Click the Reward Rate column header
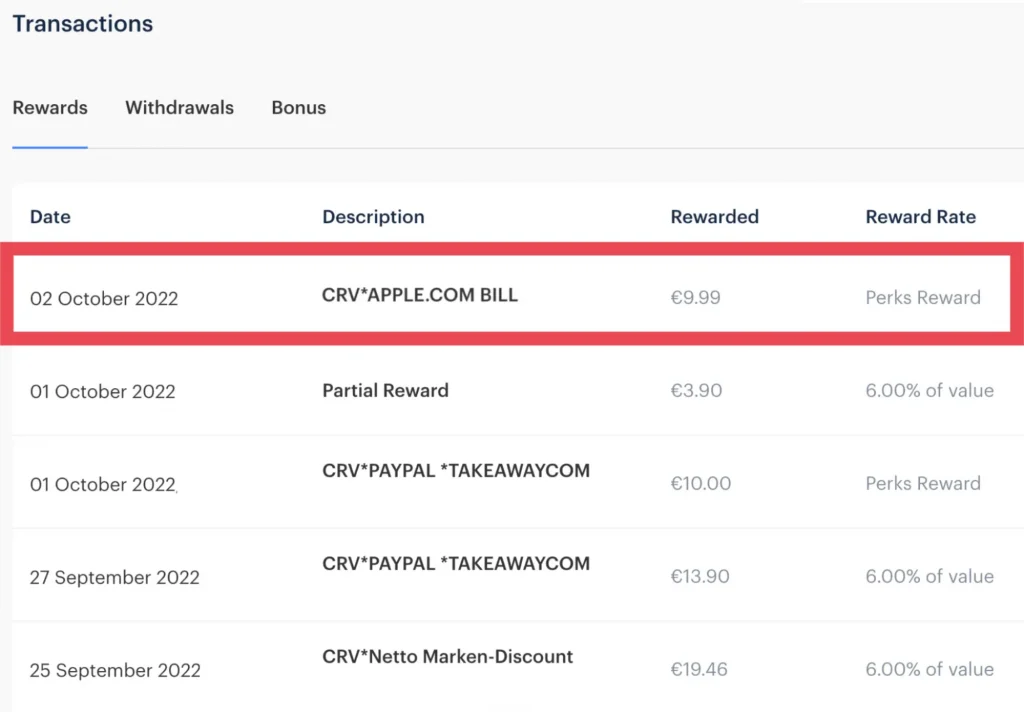Screen dimensions: 1024x712 [x=920, y=217]
